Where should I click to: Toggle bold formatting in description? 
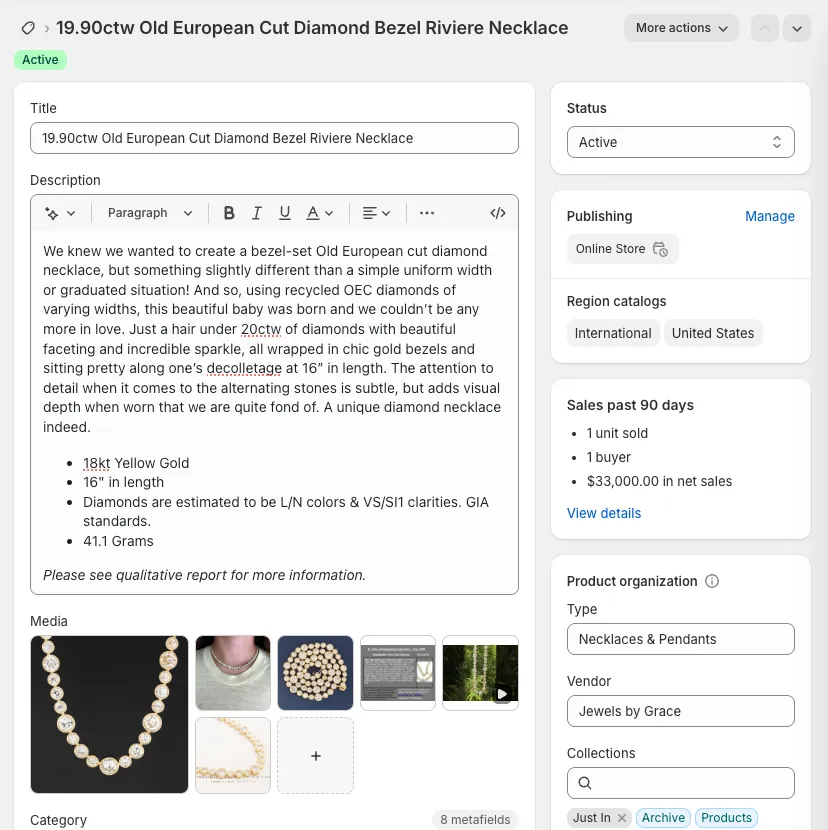[x=229, y=213]
